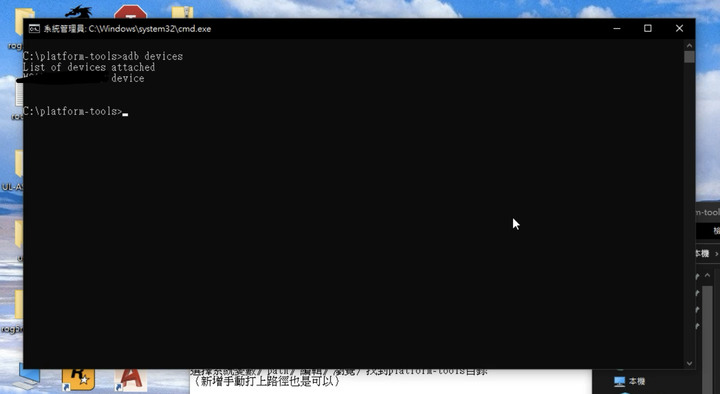720x394 pixels.
Task: Select the red stop-sign desktop icon
Action: [x=130, y=12]
